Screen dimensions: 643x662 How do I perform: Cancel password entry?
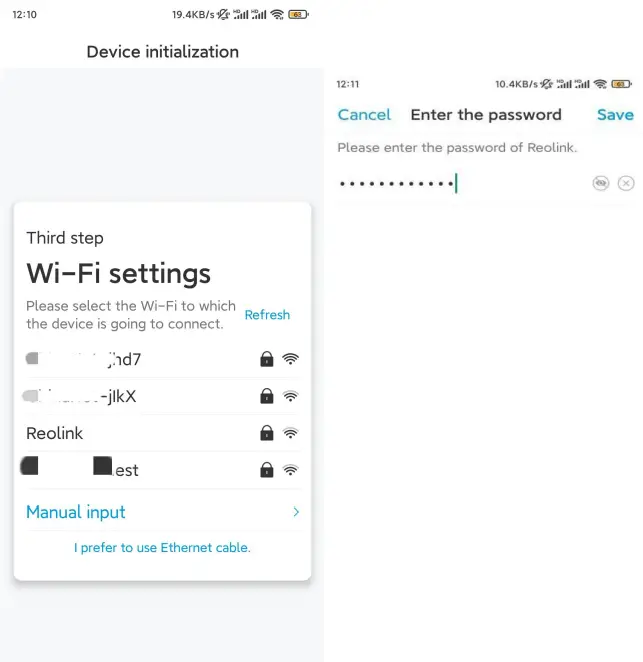(364, 115)
